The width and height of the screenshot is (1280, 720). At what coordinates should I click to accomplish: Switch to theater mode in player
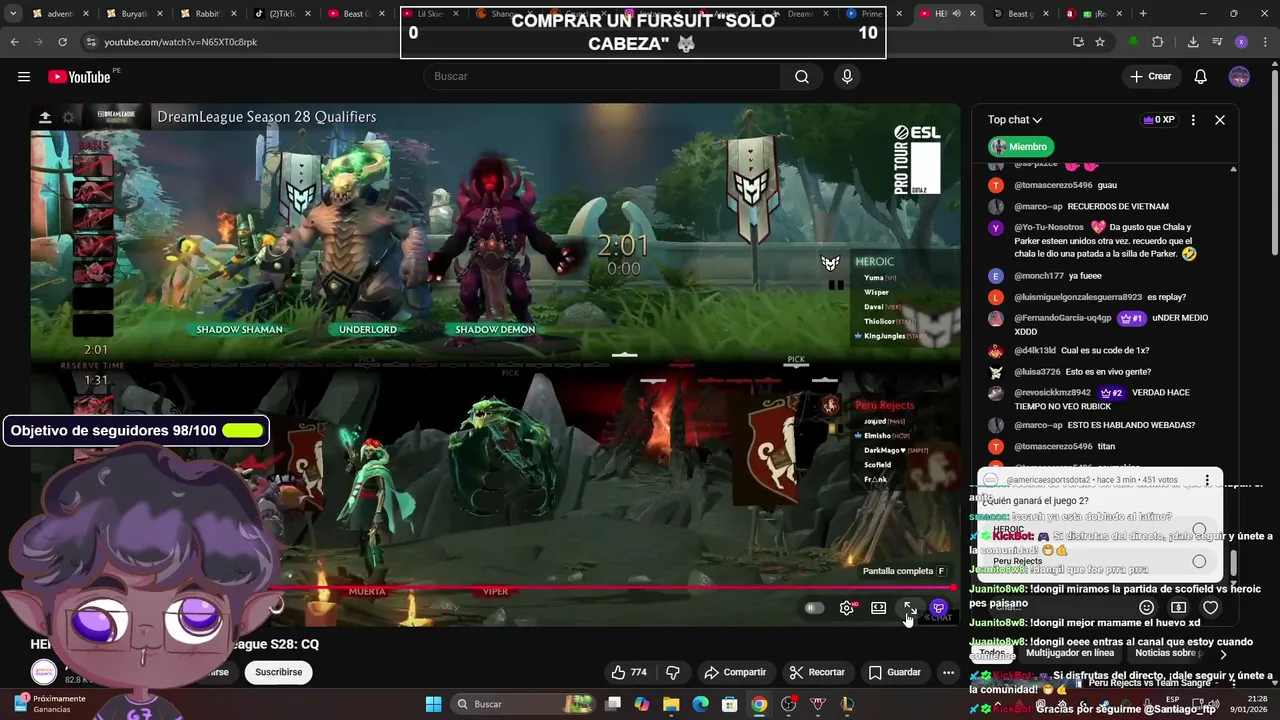[879, 608]
